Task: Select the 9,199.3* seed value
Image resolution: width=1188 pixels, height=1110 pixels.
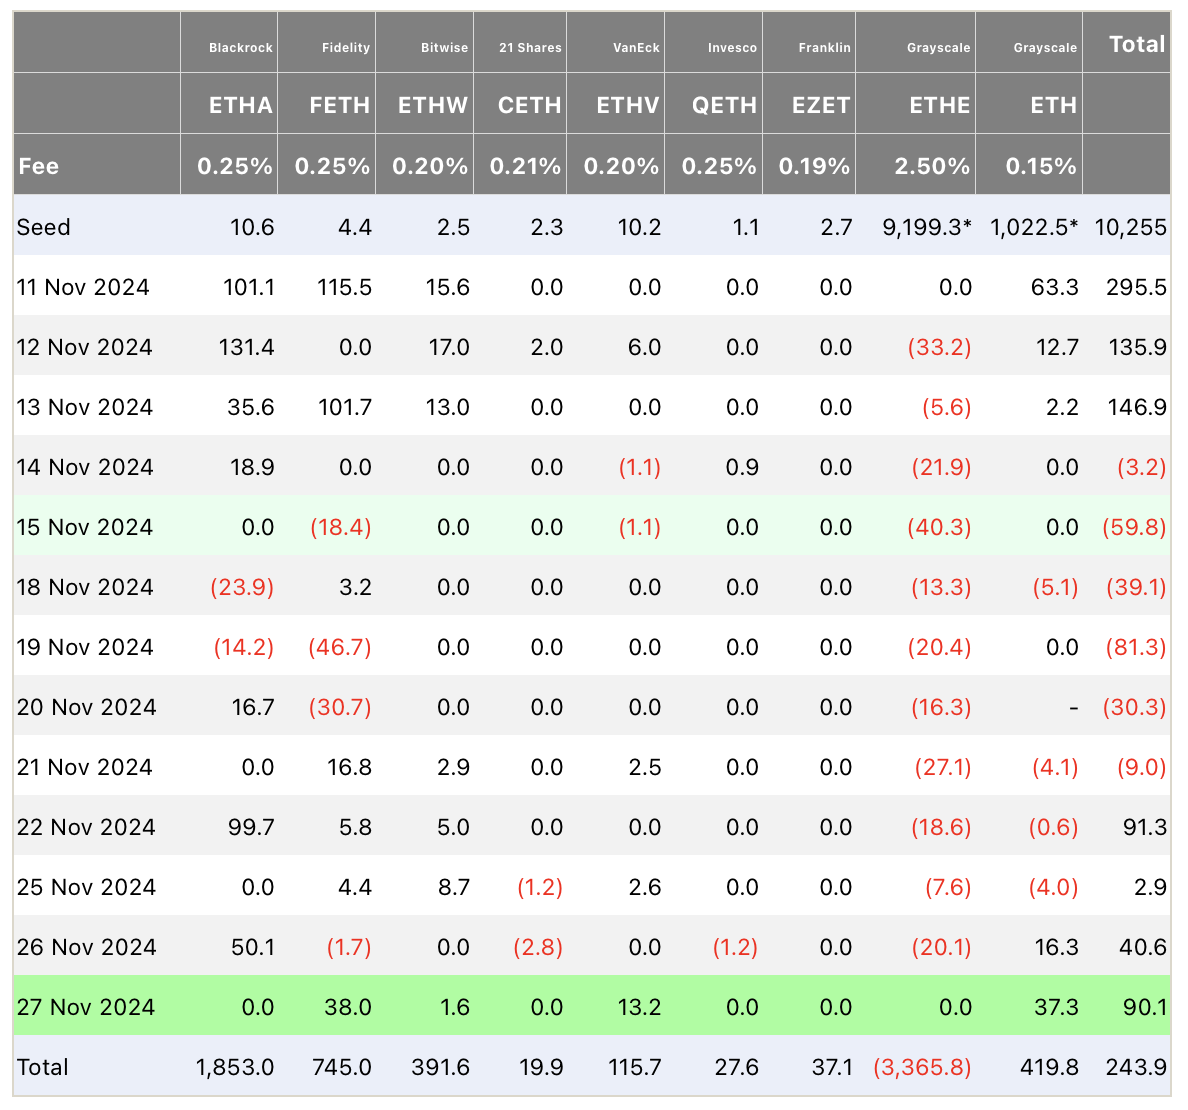Action: pyautogui.click(x=927, y=227)
